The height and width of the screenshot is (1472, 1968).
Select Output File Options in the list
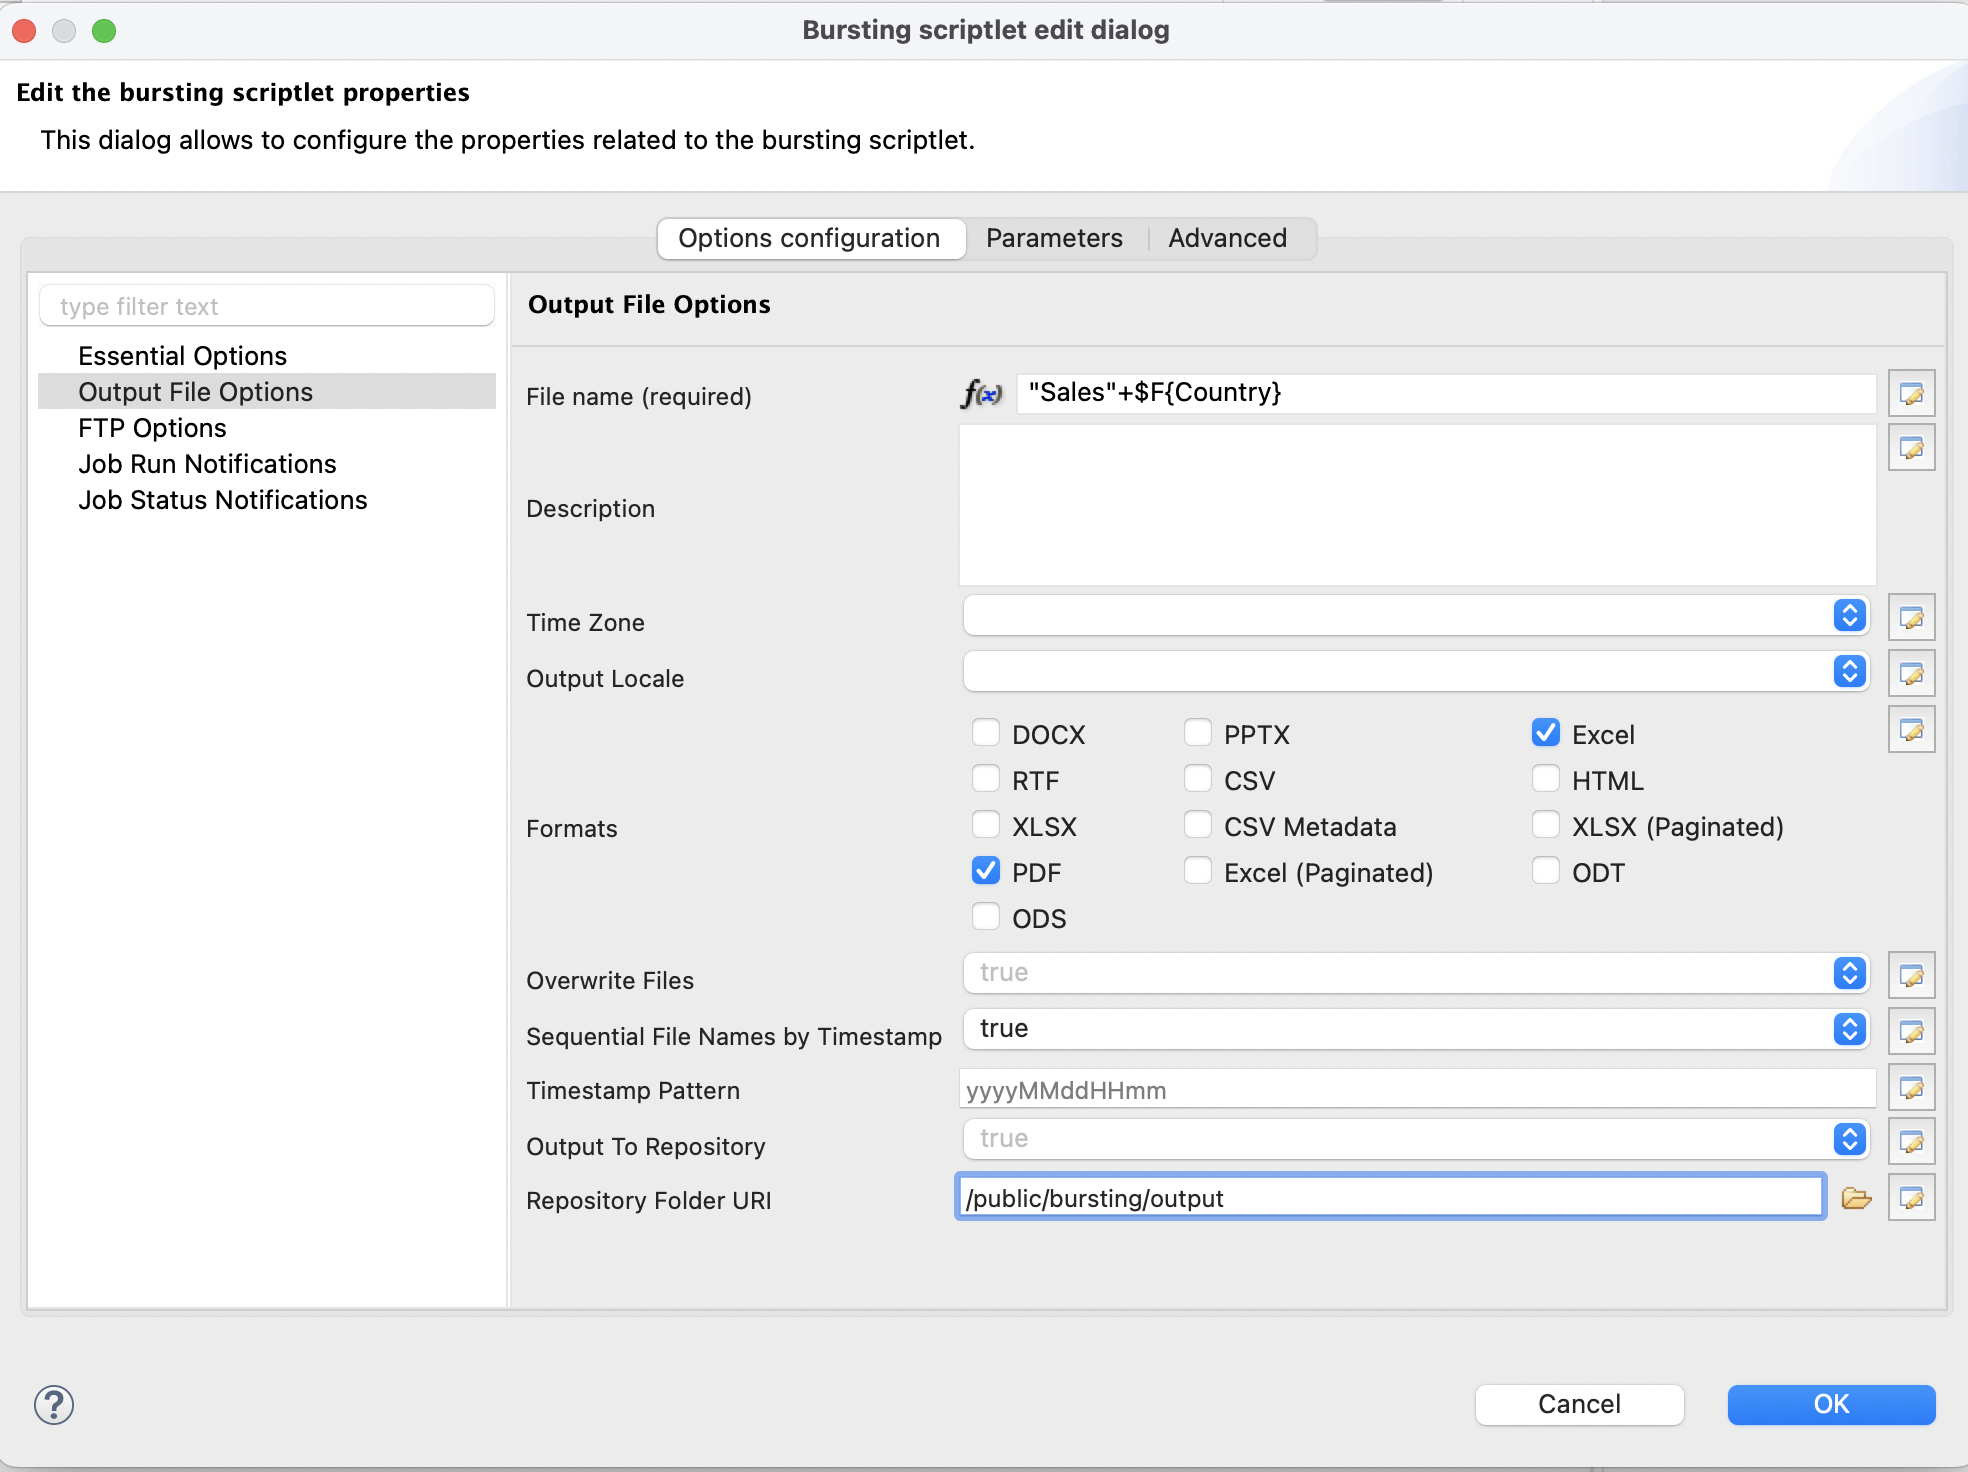tap(267, 392)
